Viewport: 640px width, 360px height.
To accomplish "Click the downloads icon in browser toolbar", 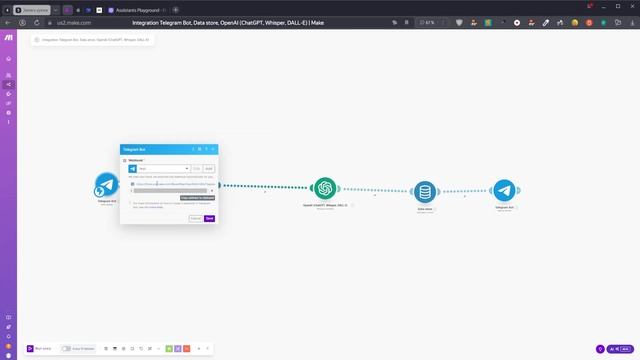I will (x=632, y=23).
